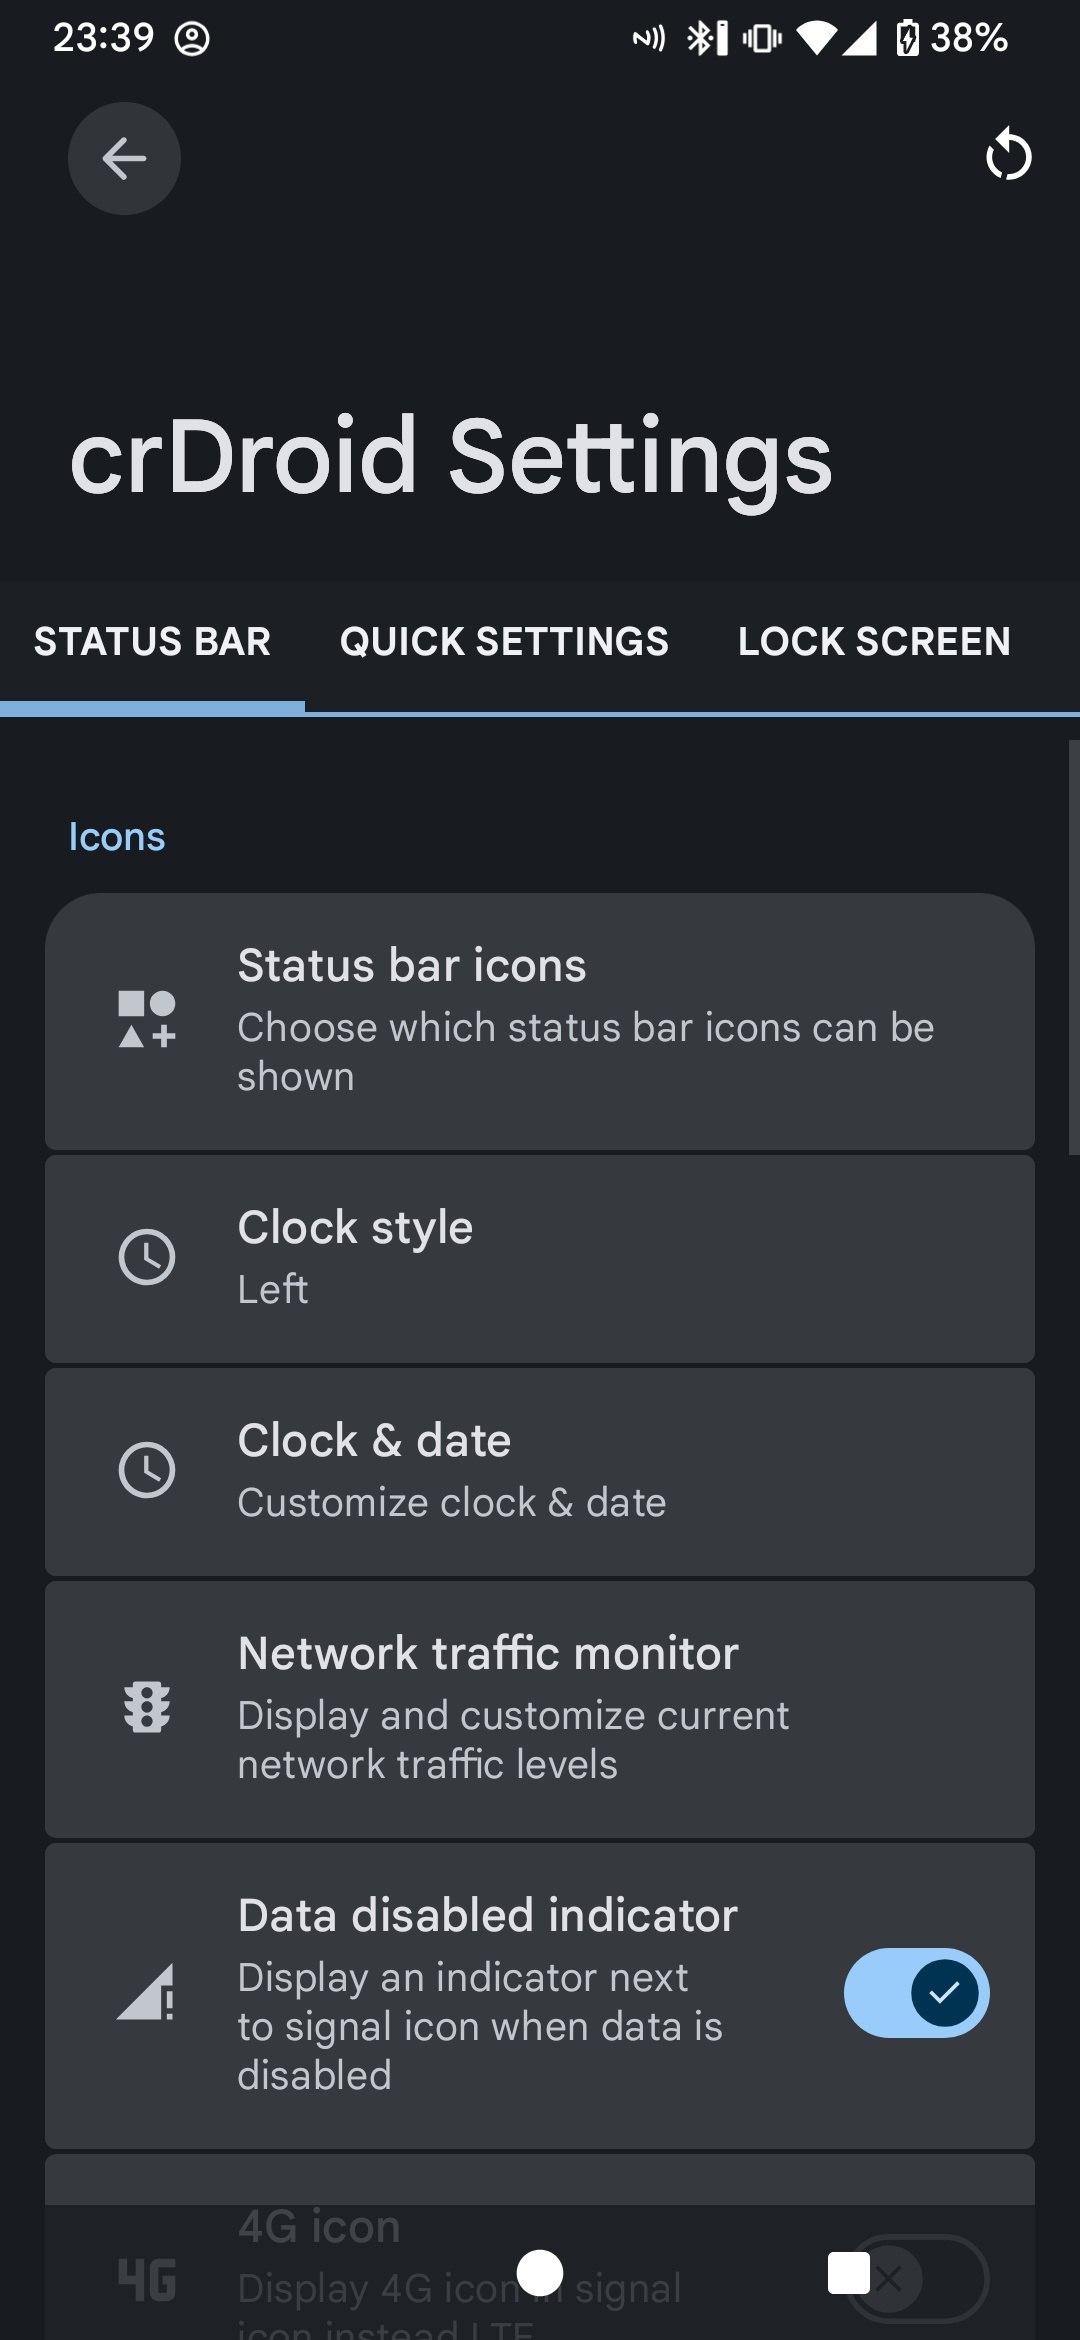Tap the battery icon in status bar
Viewport: 1080px width, 2340px height.
(x=907, y=39)
